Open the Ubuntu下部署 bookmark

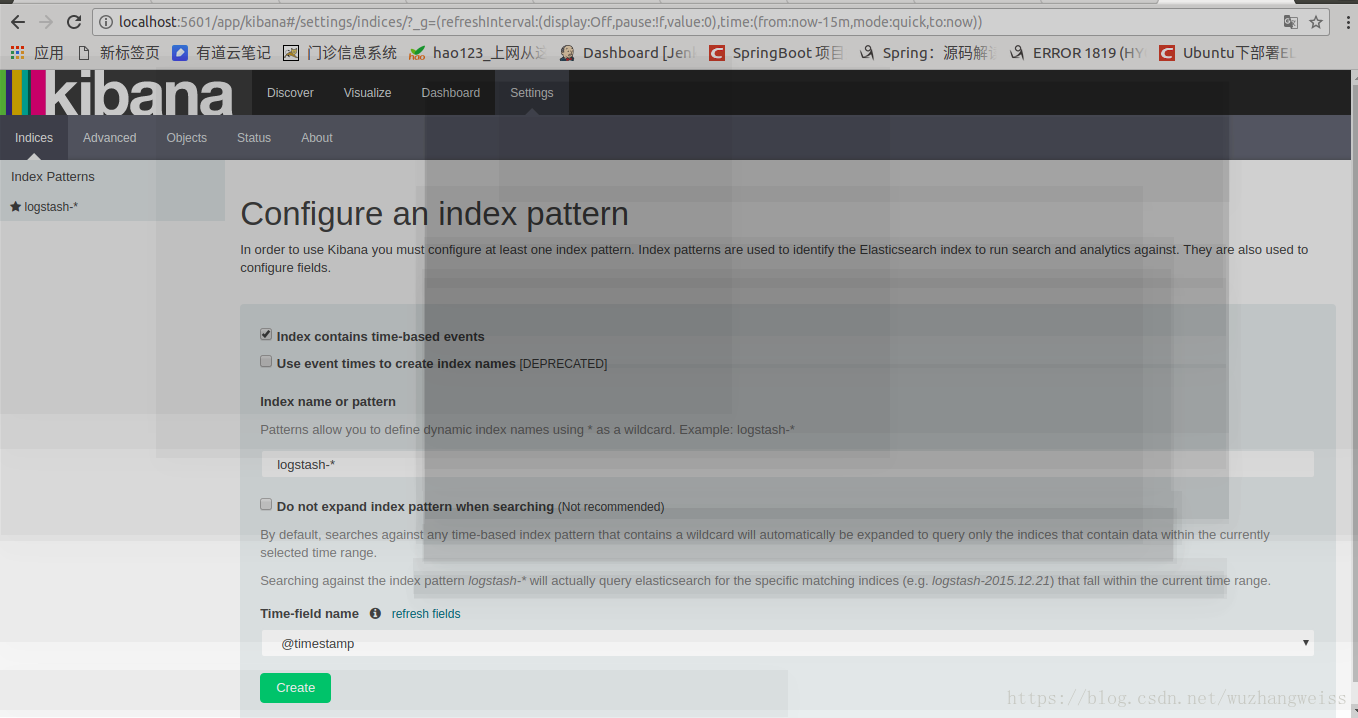[1227, 52]
